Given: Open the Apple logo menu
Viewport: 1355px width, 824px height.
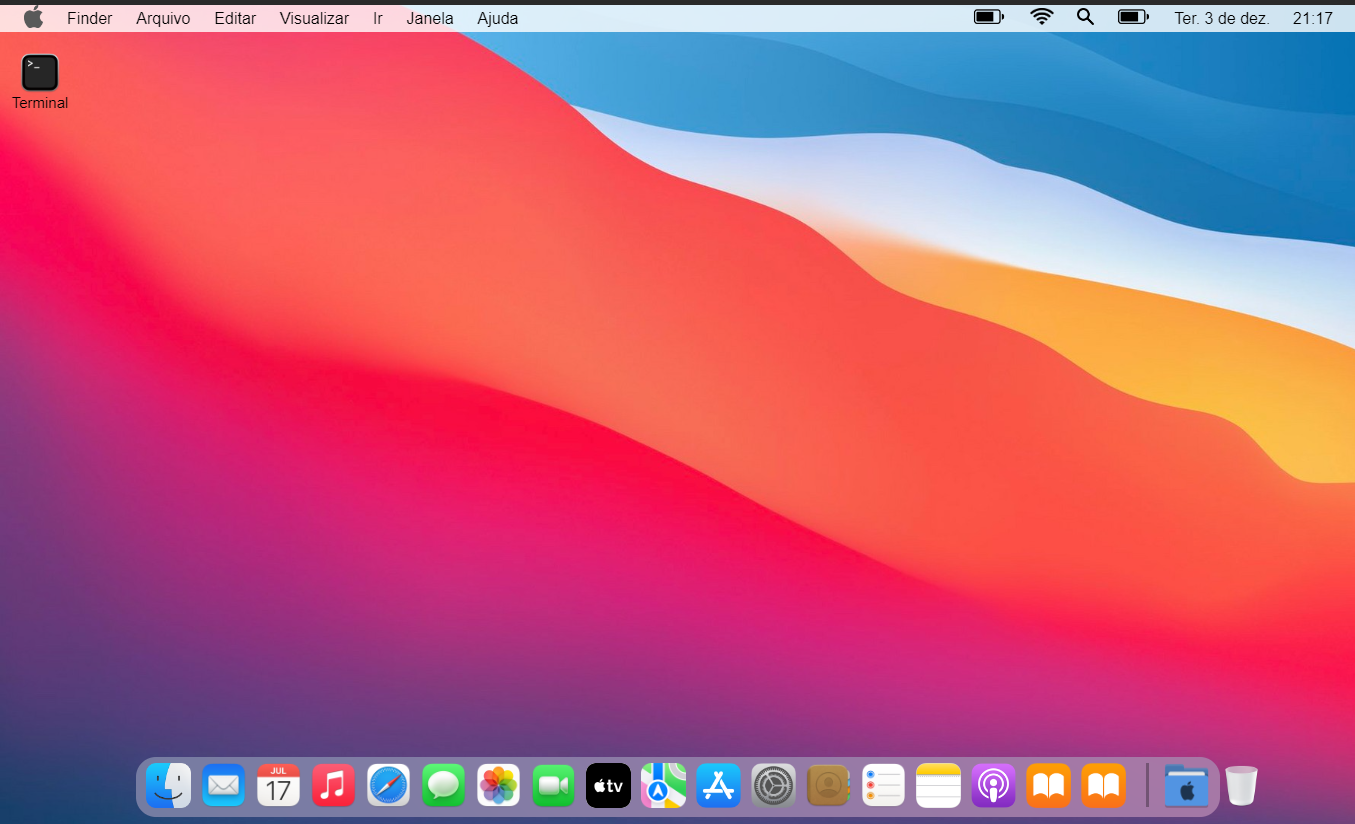Looking at the screenshot, I should click(x=33, y=18).
